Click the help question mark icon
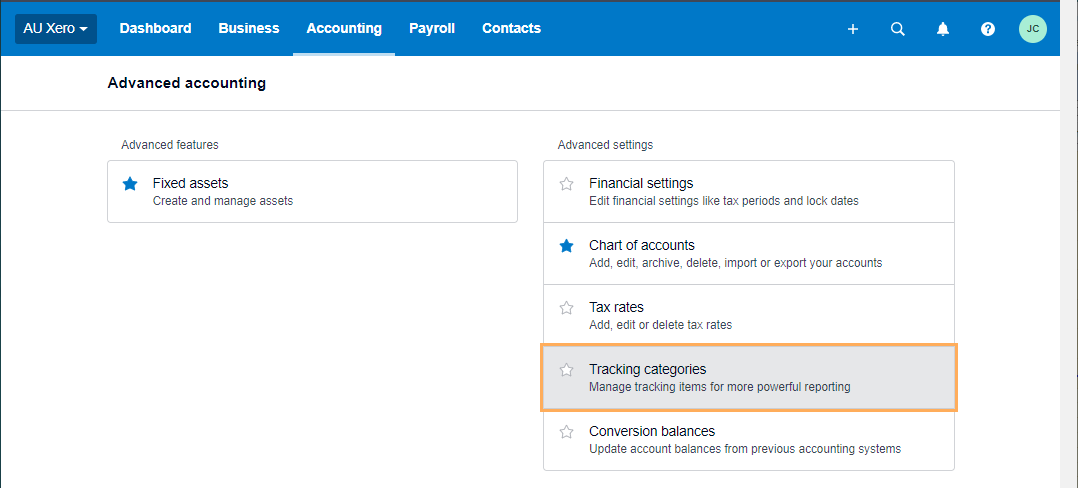This screenshot has height=488, width=1078. [x=988, y=29]
